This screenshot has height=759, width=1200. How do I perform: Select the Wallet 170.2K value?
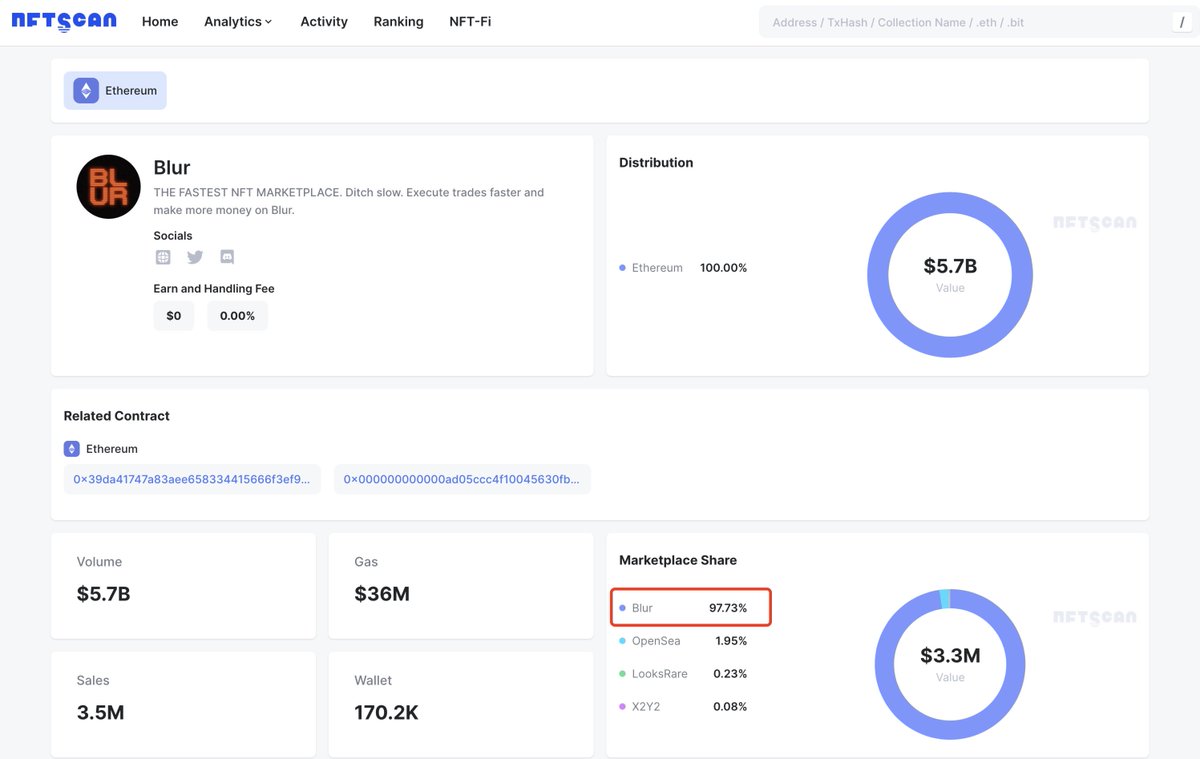[x=386, y=713]
